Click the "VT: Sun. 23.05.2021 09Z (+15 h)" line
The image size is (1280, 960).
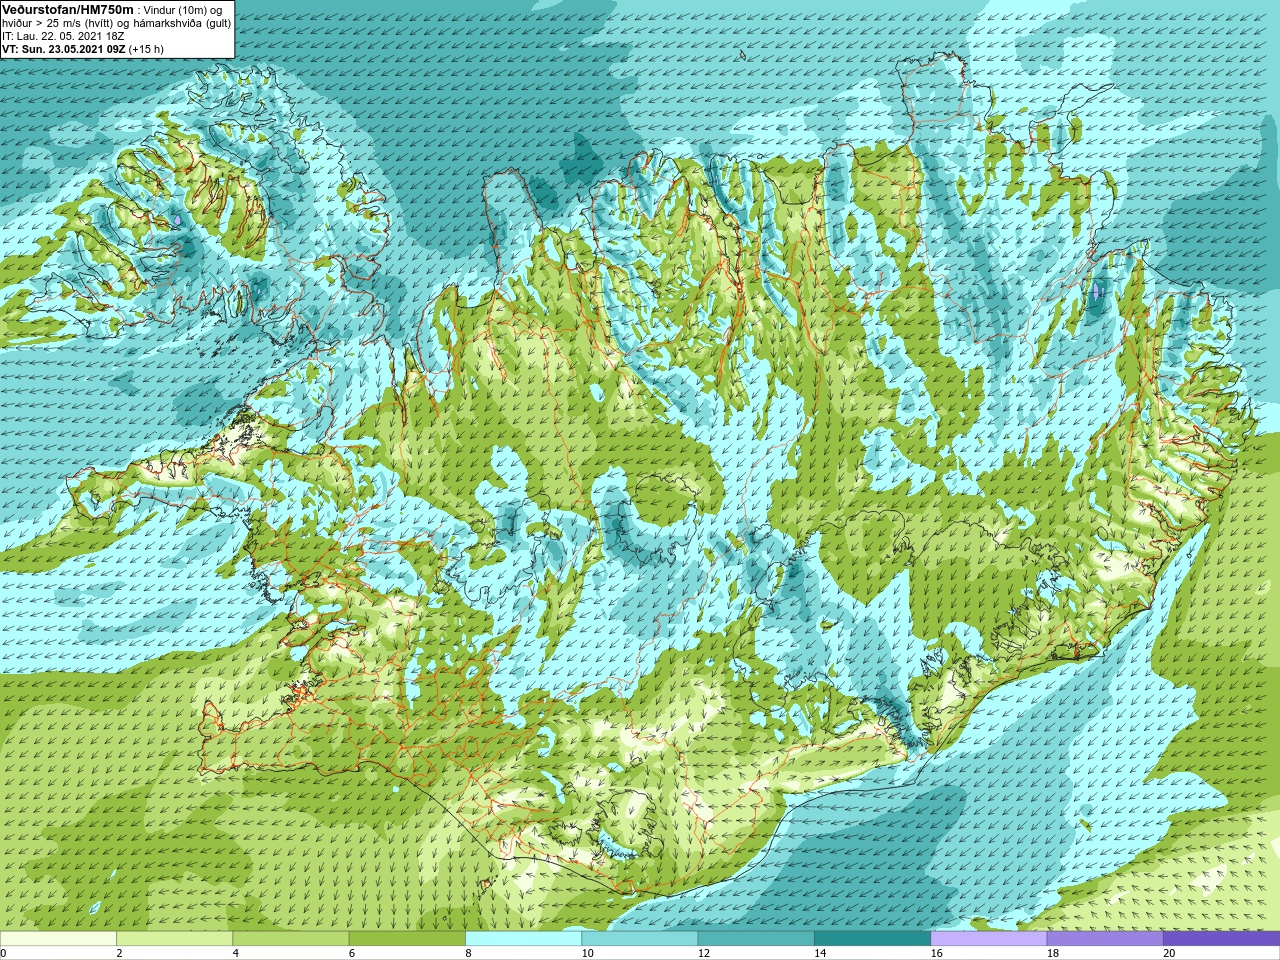pos(83,49)
